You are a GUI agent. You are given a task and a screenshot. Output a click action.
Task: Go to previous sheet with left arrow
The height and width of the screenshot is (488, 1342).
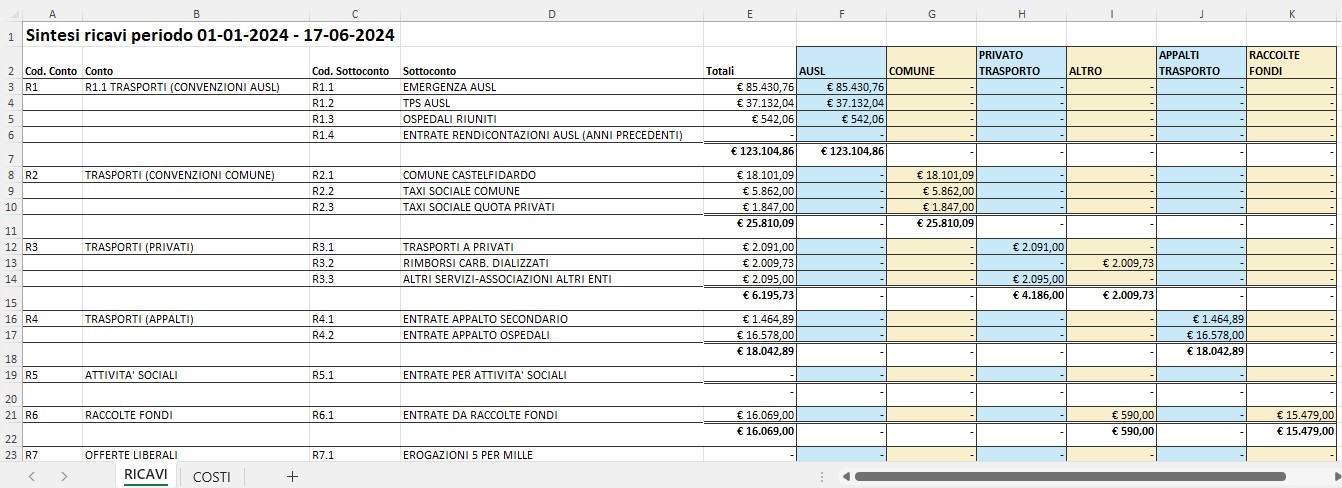pyautogui.click(x=32, y=476)
